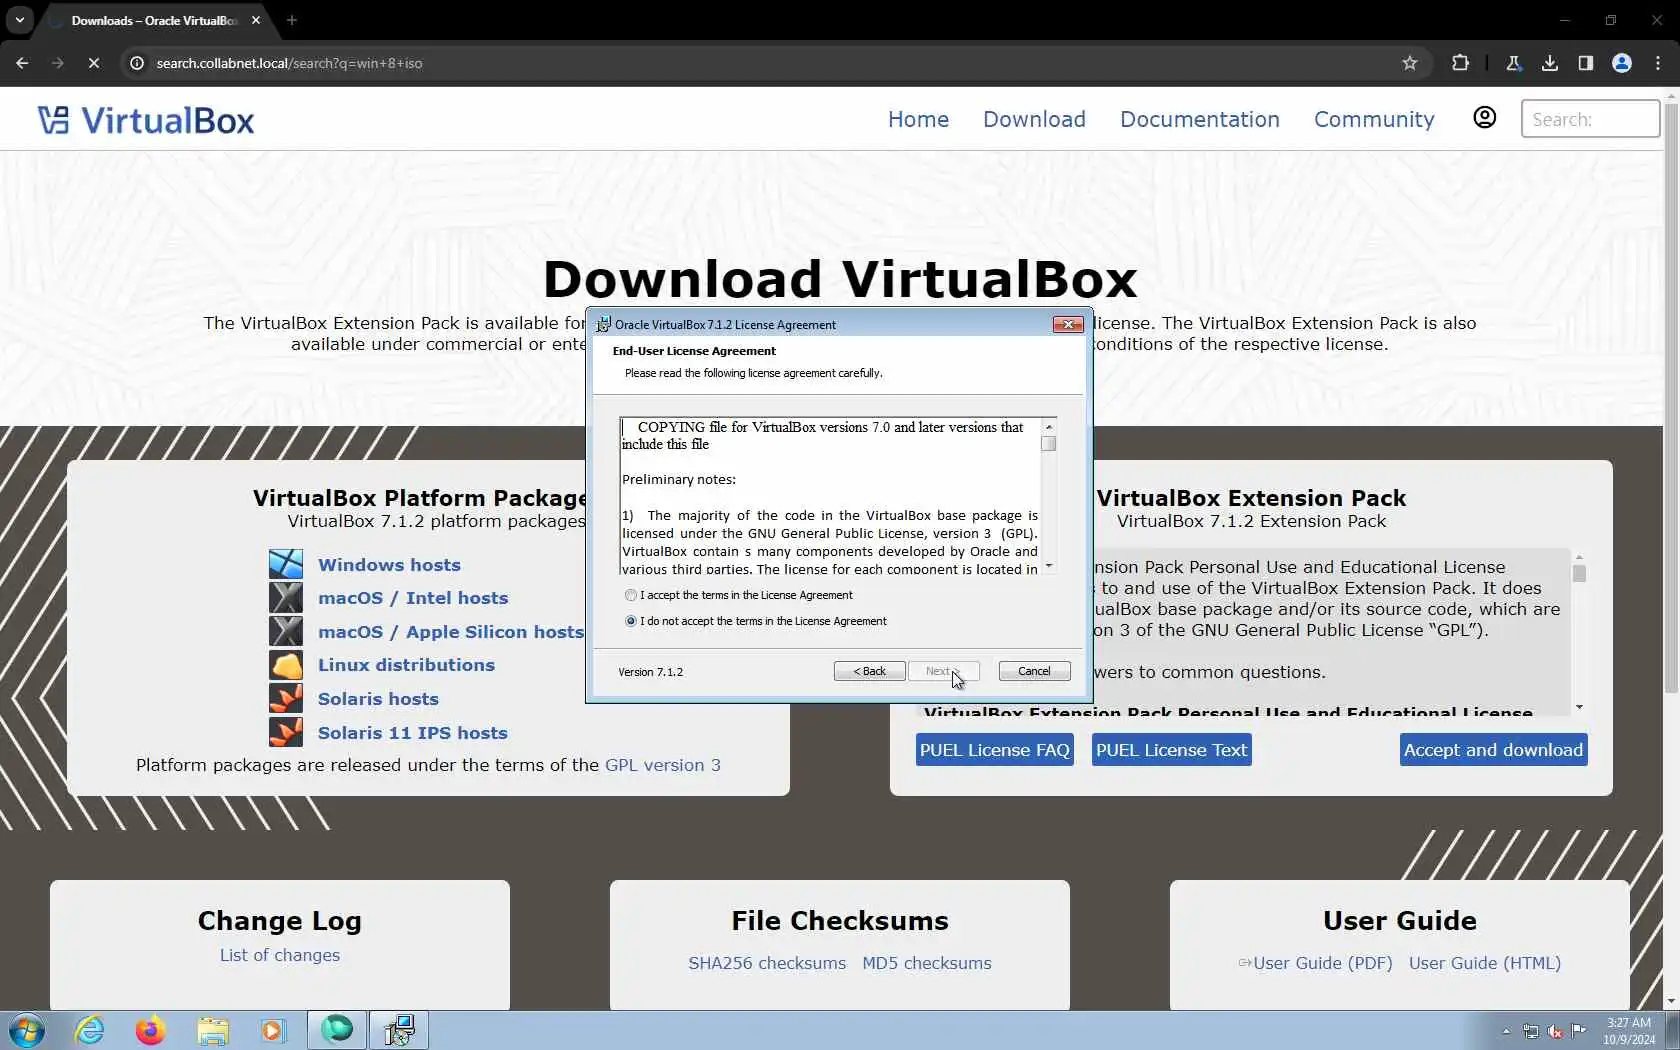Click the Extension Pack license scroll-down arrow
Viewport: 1680px width, 1050px height.
click(1579, 707)
